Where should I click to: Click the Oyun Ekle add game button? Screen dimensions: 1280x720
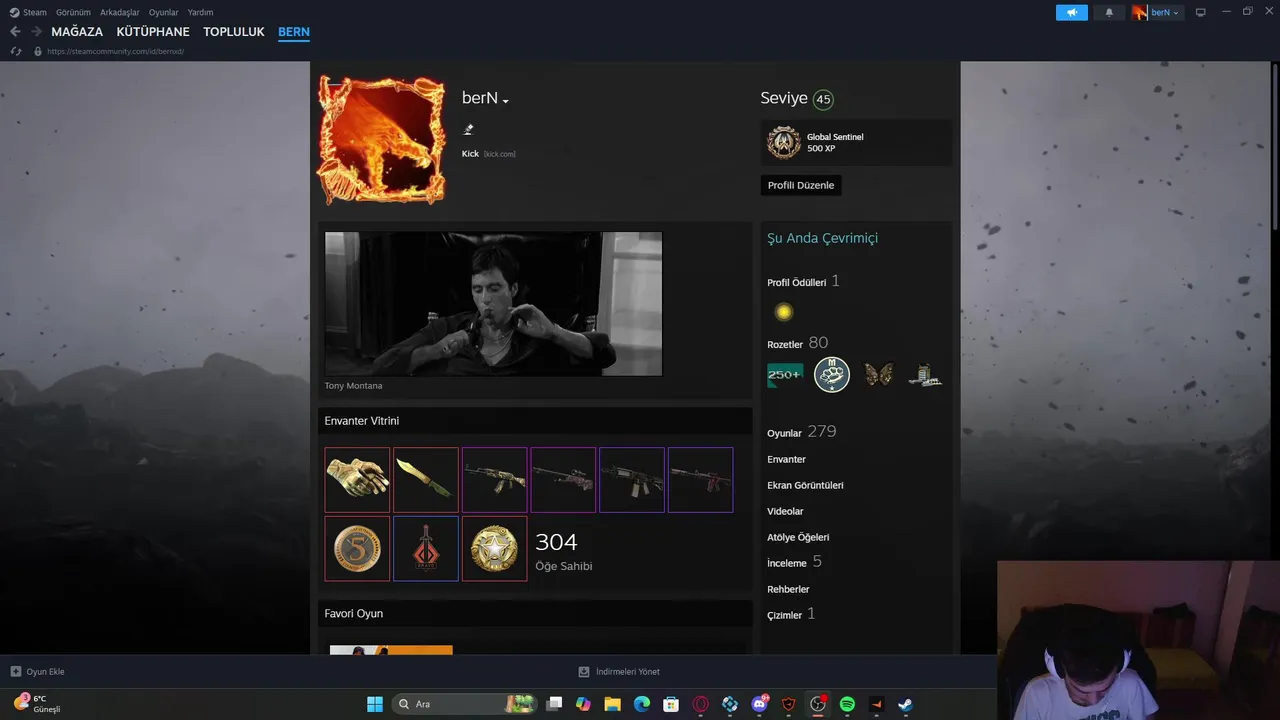[37, 672]
